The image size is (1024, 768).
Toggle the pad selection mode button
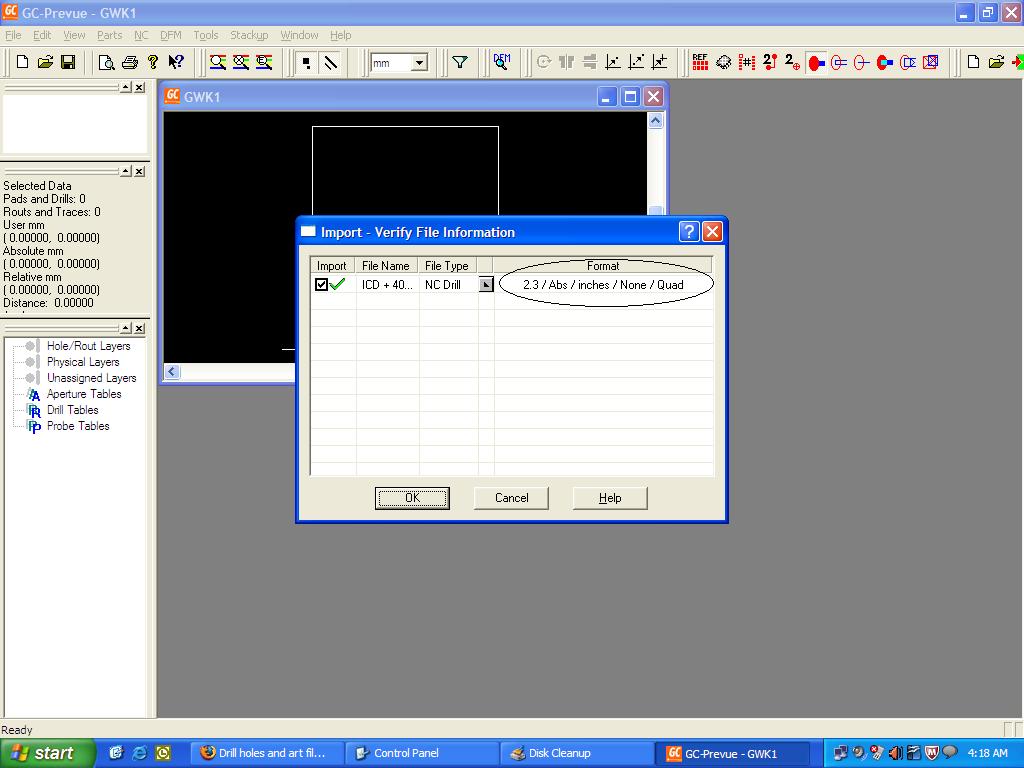point(306,63)
